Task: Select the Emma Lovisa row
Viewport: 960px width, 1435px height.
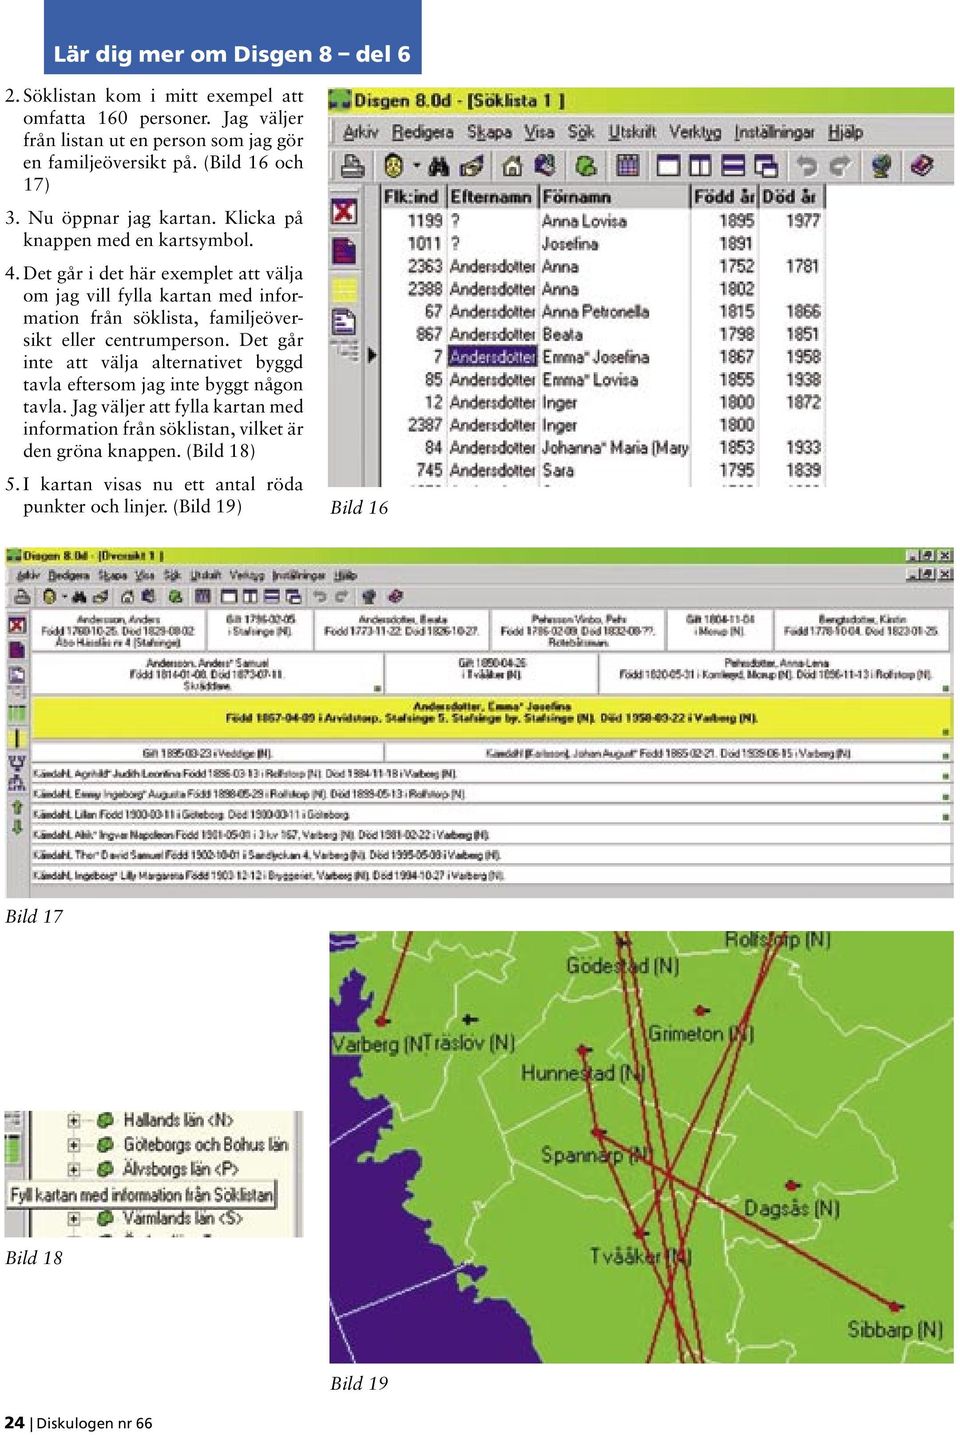Action: pyautogui.click(x=604, y=380)
